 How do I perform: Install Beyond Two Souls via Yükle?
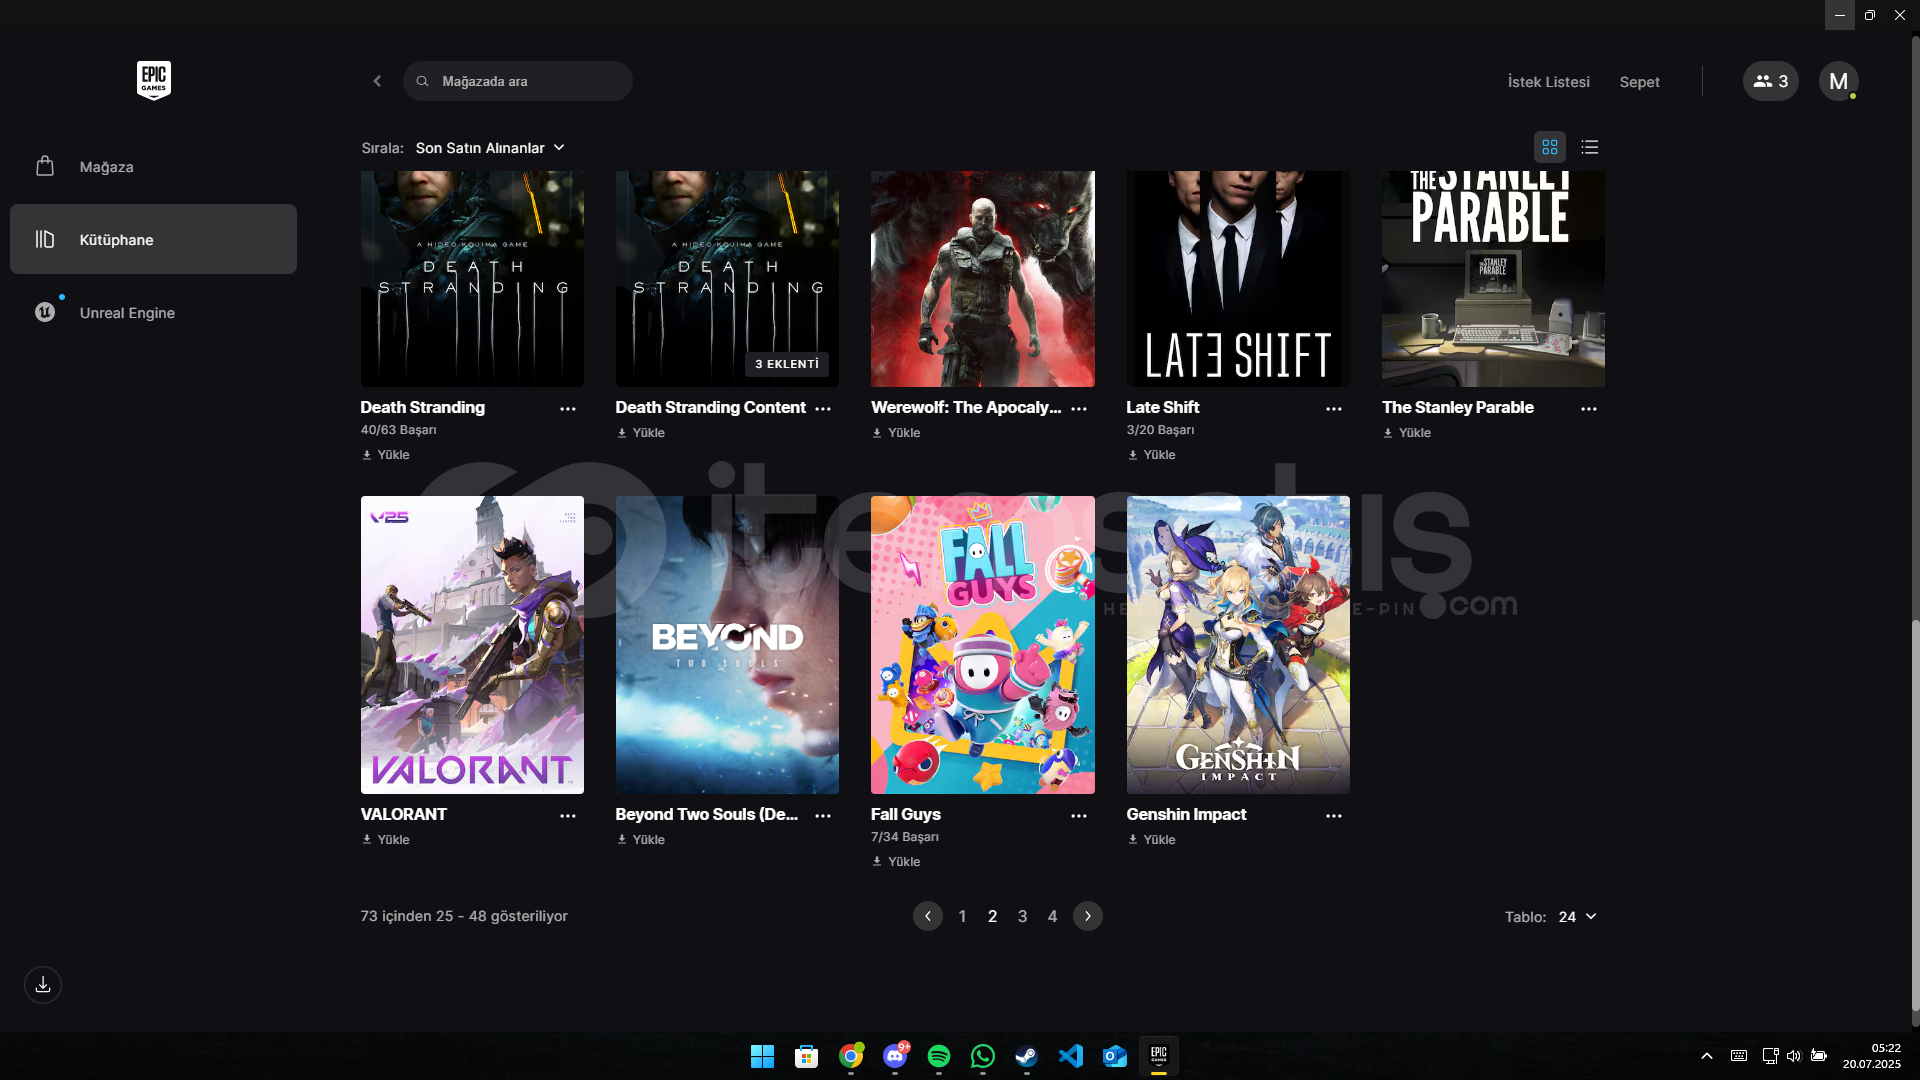pos(641,840)
